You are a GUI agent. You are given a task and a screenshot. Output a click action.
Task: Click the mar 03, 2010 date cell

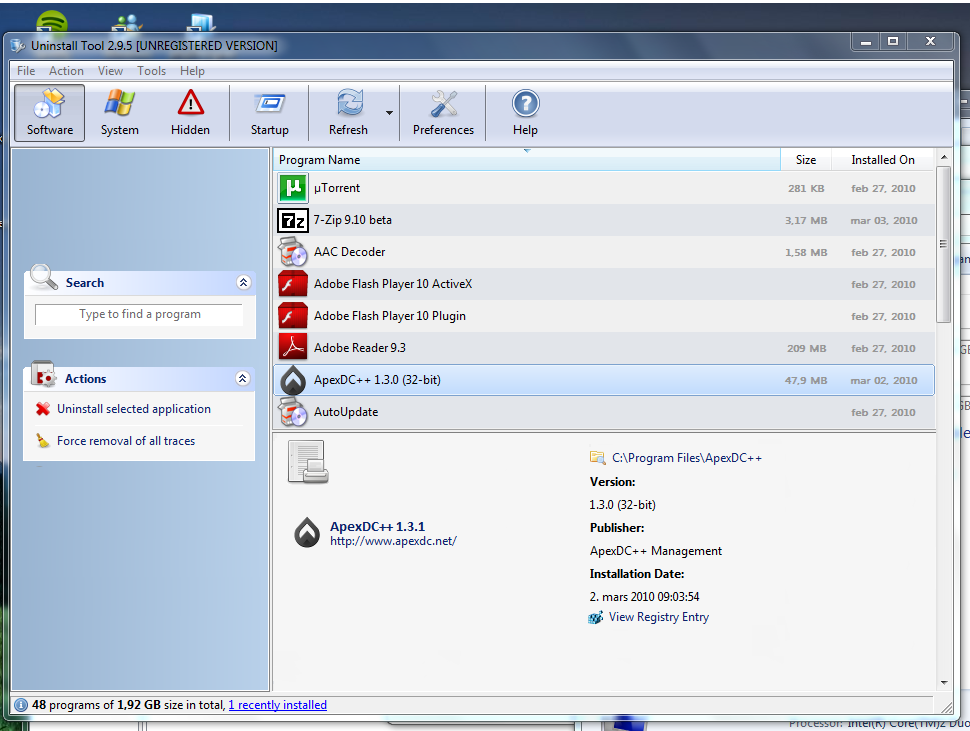click(x=884, y=220)
